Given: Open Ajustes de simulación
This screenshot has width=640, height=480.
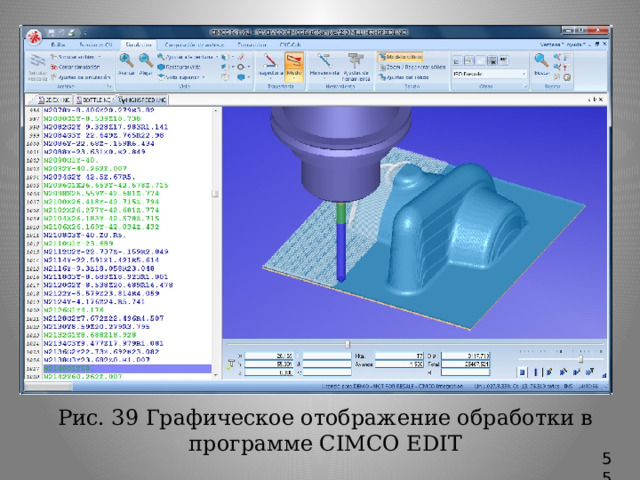Looking at the screenshot, I should point(80,77).
